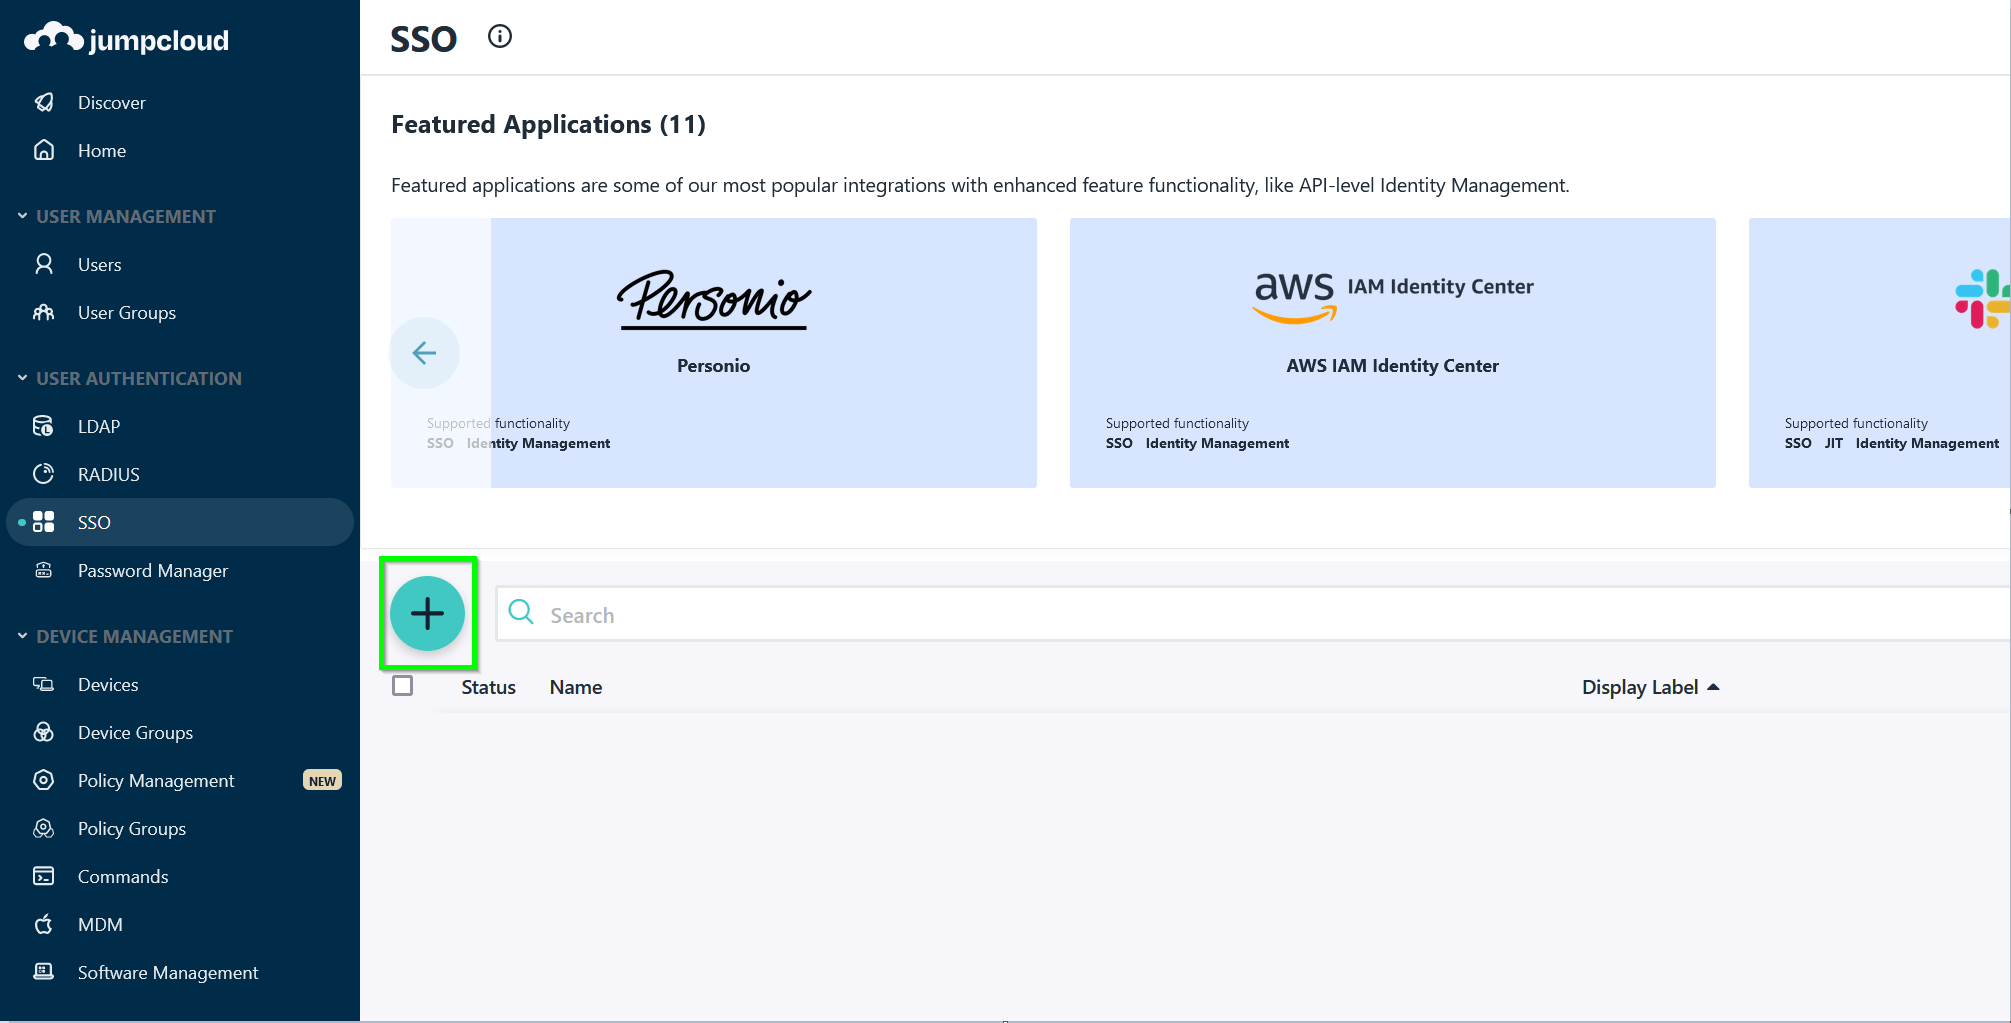
Task: Click the Display Label sort arrow
Action: (1713, 687)
